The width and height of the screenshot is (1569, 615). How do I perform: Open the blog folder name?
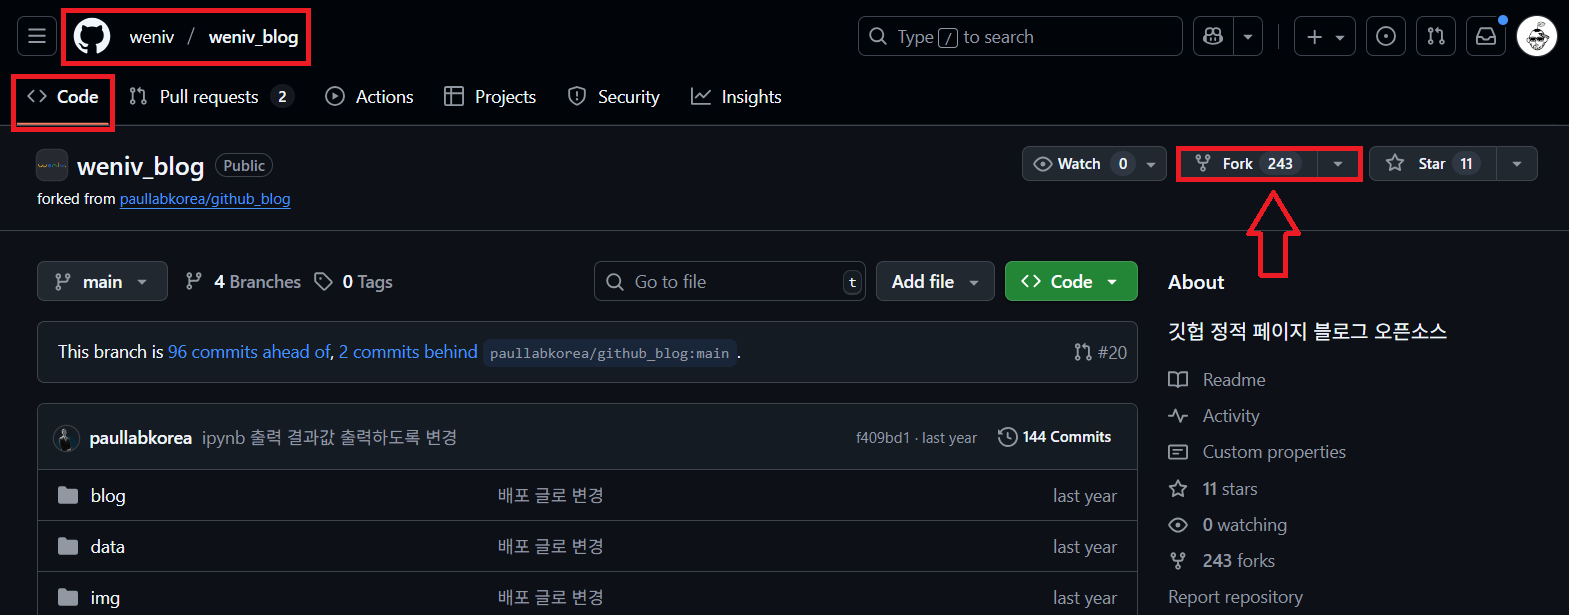pyautogui.click(x=108, y=496)
